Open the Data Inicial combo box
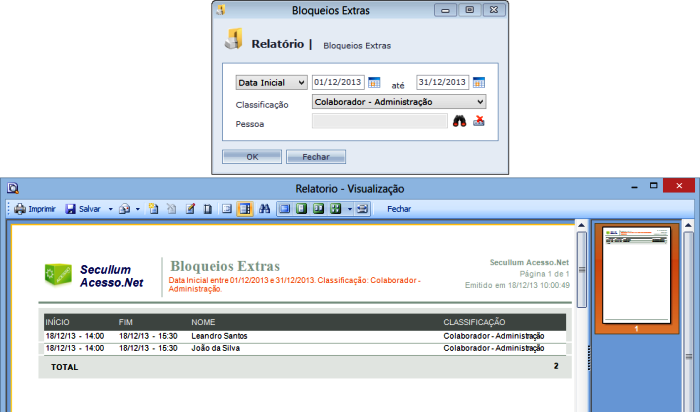This screenshot has height=412, width=700. (x=271, y=83)
